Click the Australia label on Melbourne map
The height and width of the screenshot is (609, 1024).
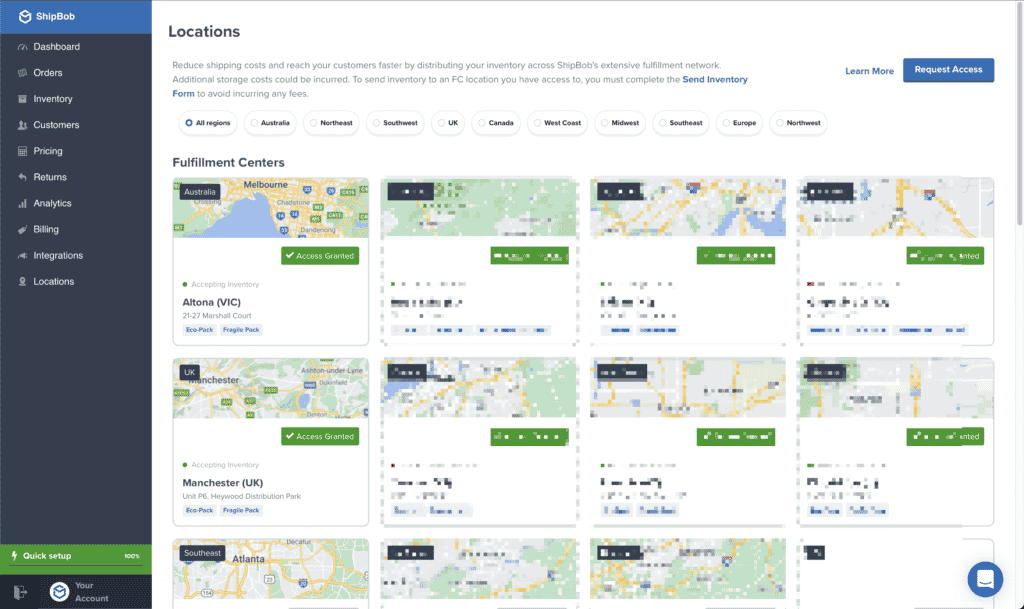click(200, 192)
